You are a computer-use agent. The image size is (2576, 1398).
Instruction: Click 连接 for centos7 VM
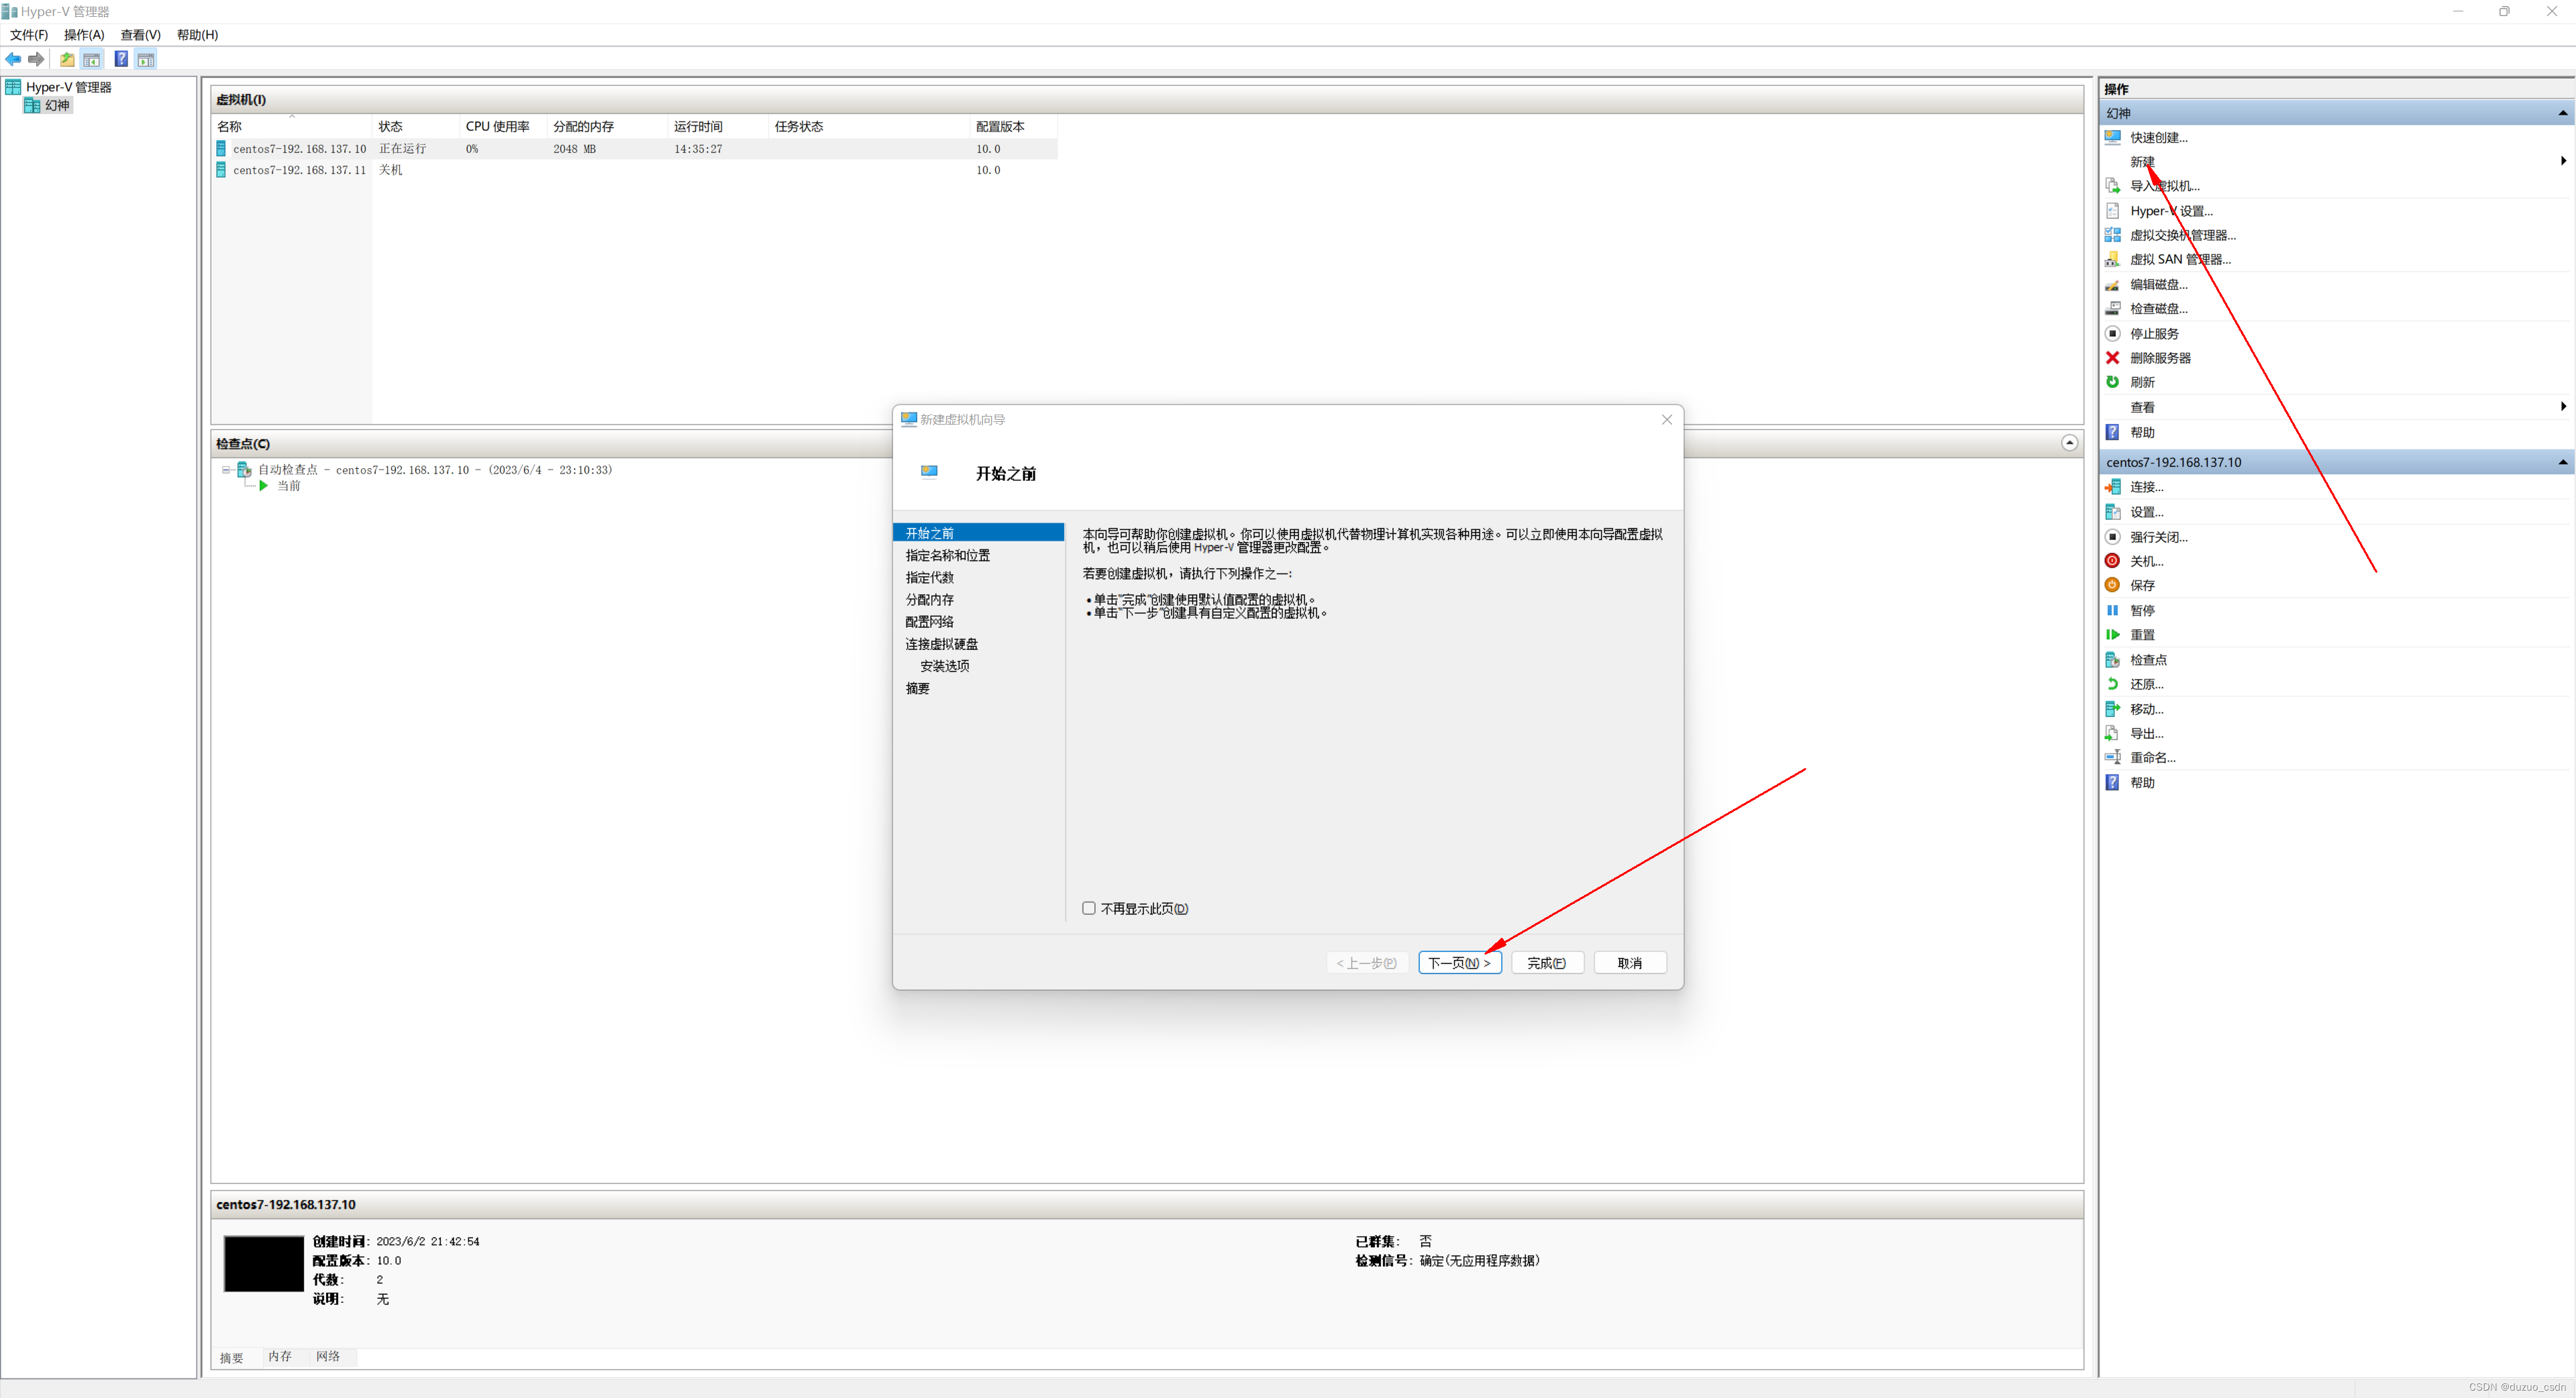pos(2146,487)
